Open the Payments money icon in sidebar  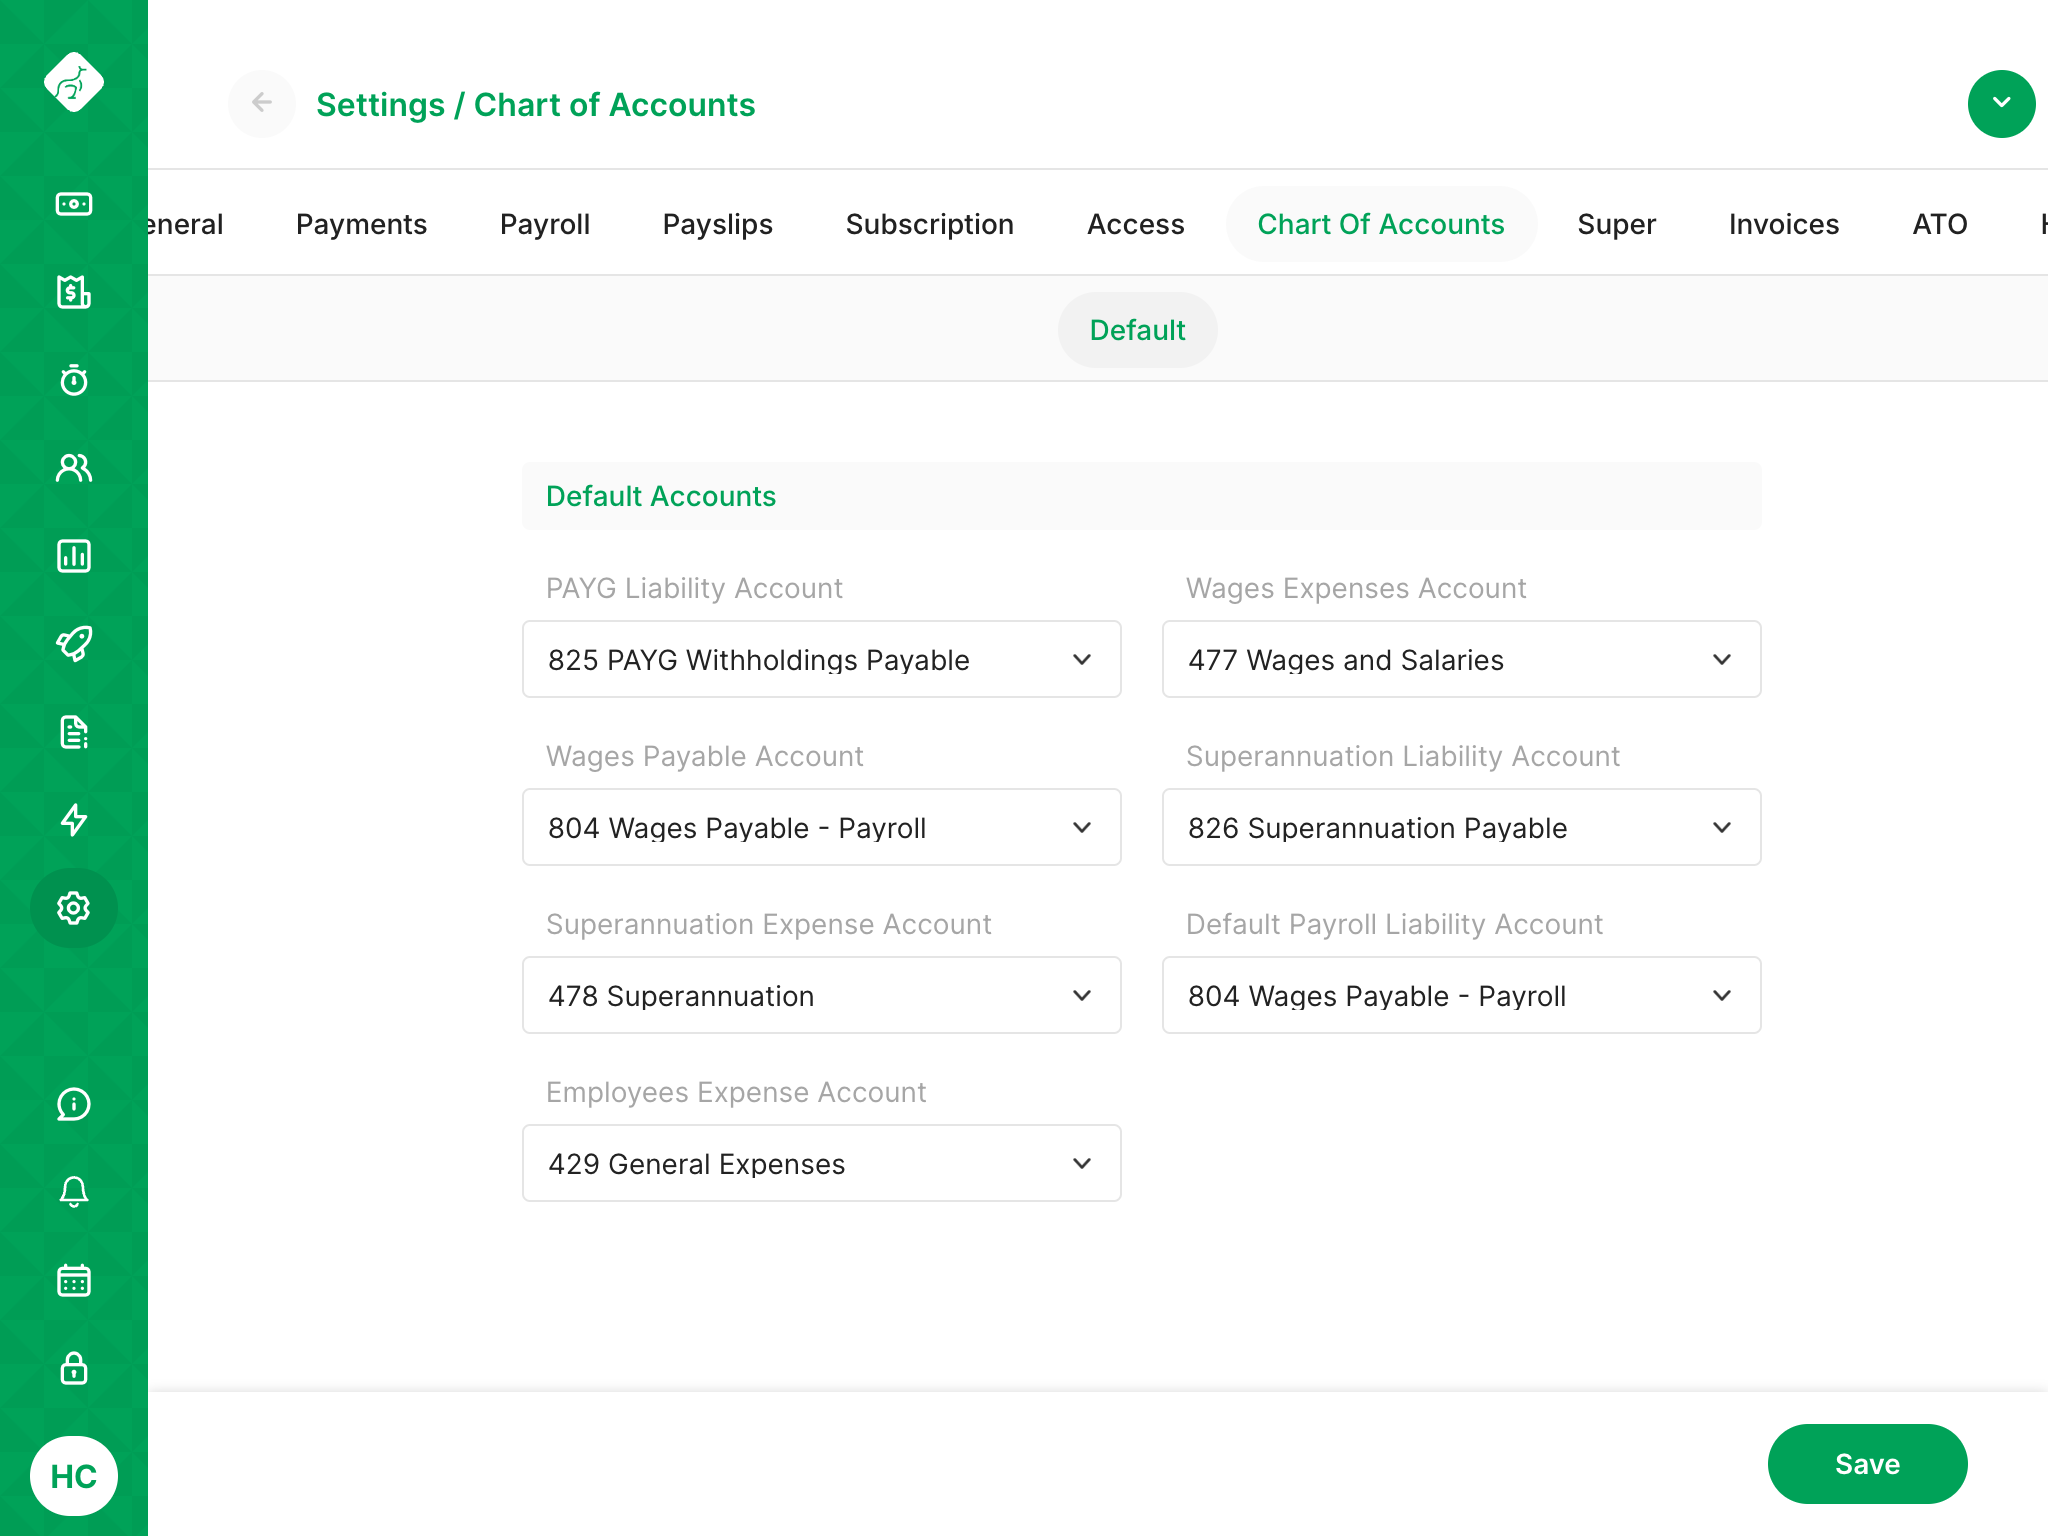coord(74,204)
